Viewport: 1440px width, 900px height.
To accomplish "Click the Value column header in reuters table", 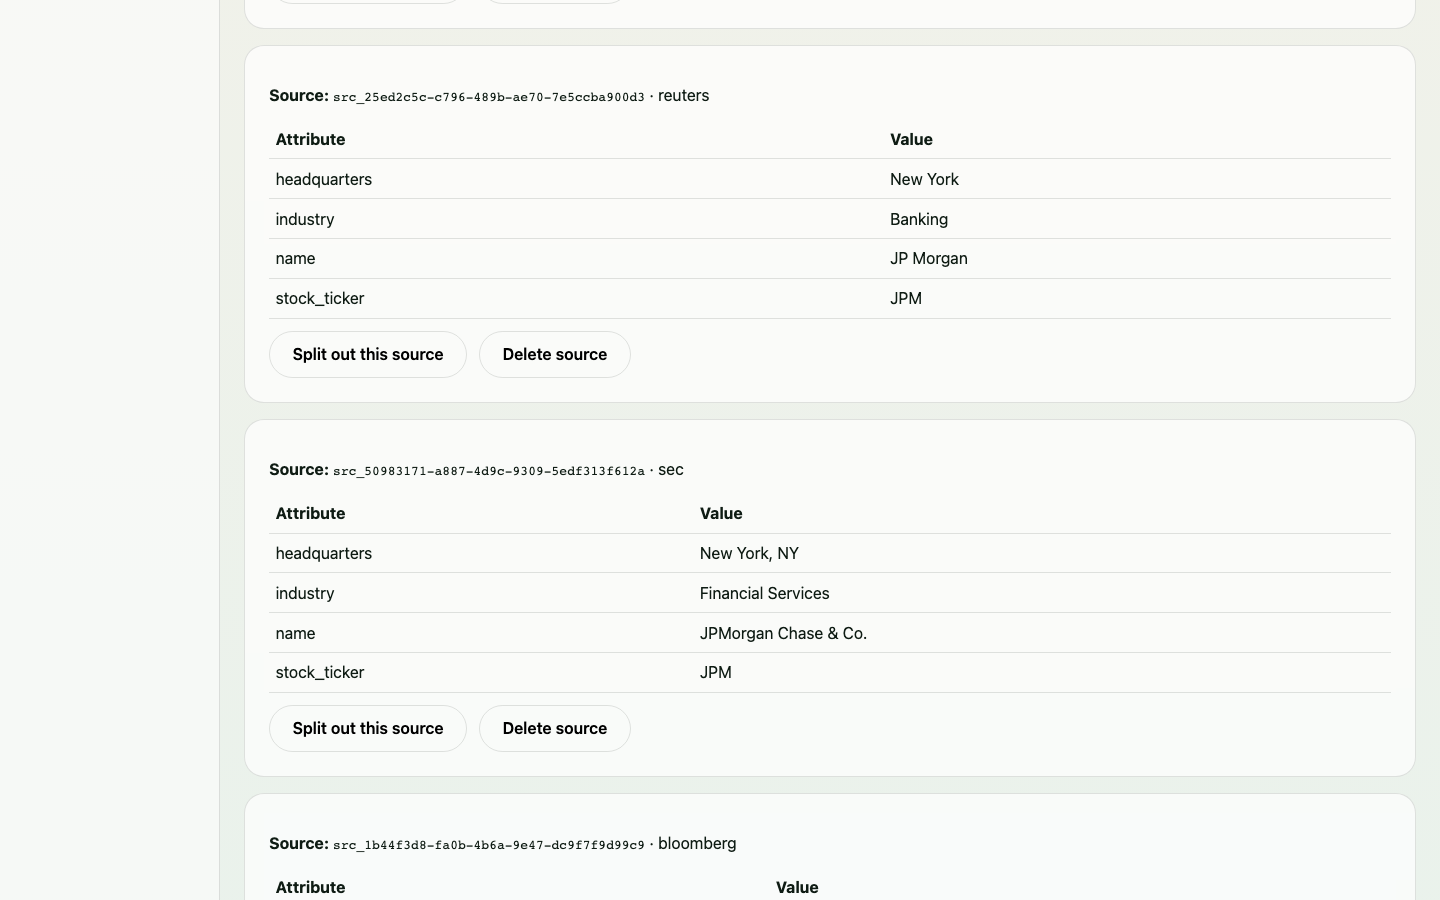I will tap(911, 139).
